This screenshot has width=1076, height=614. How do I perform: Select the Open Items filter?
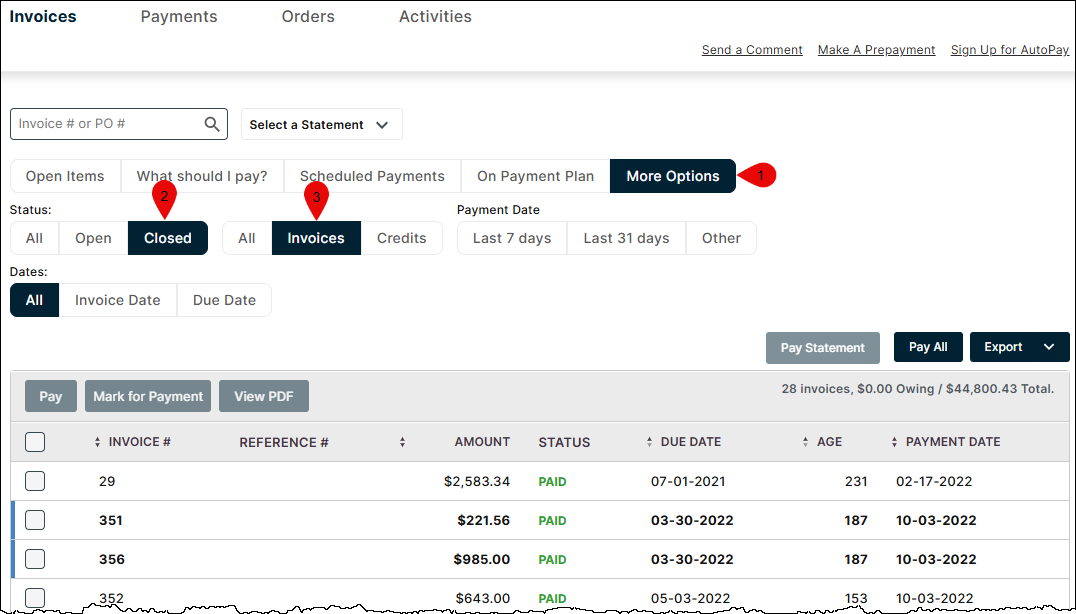pos(65,176)
